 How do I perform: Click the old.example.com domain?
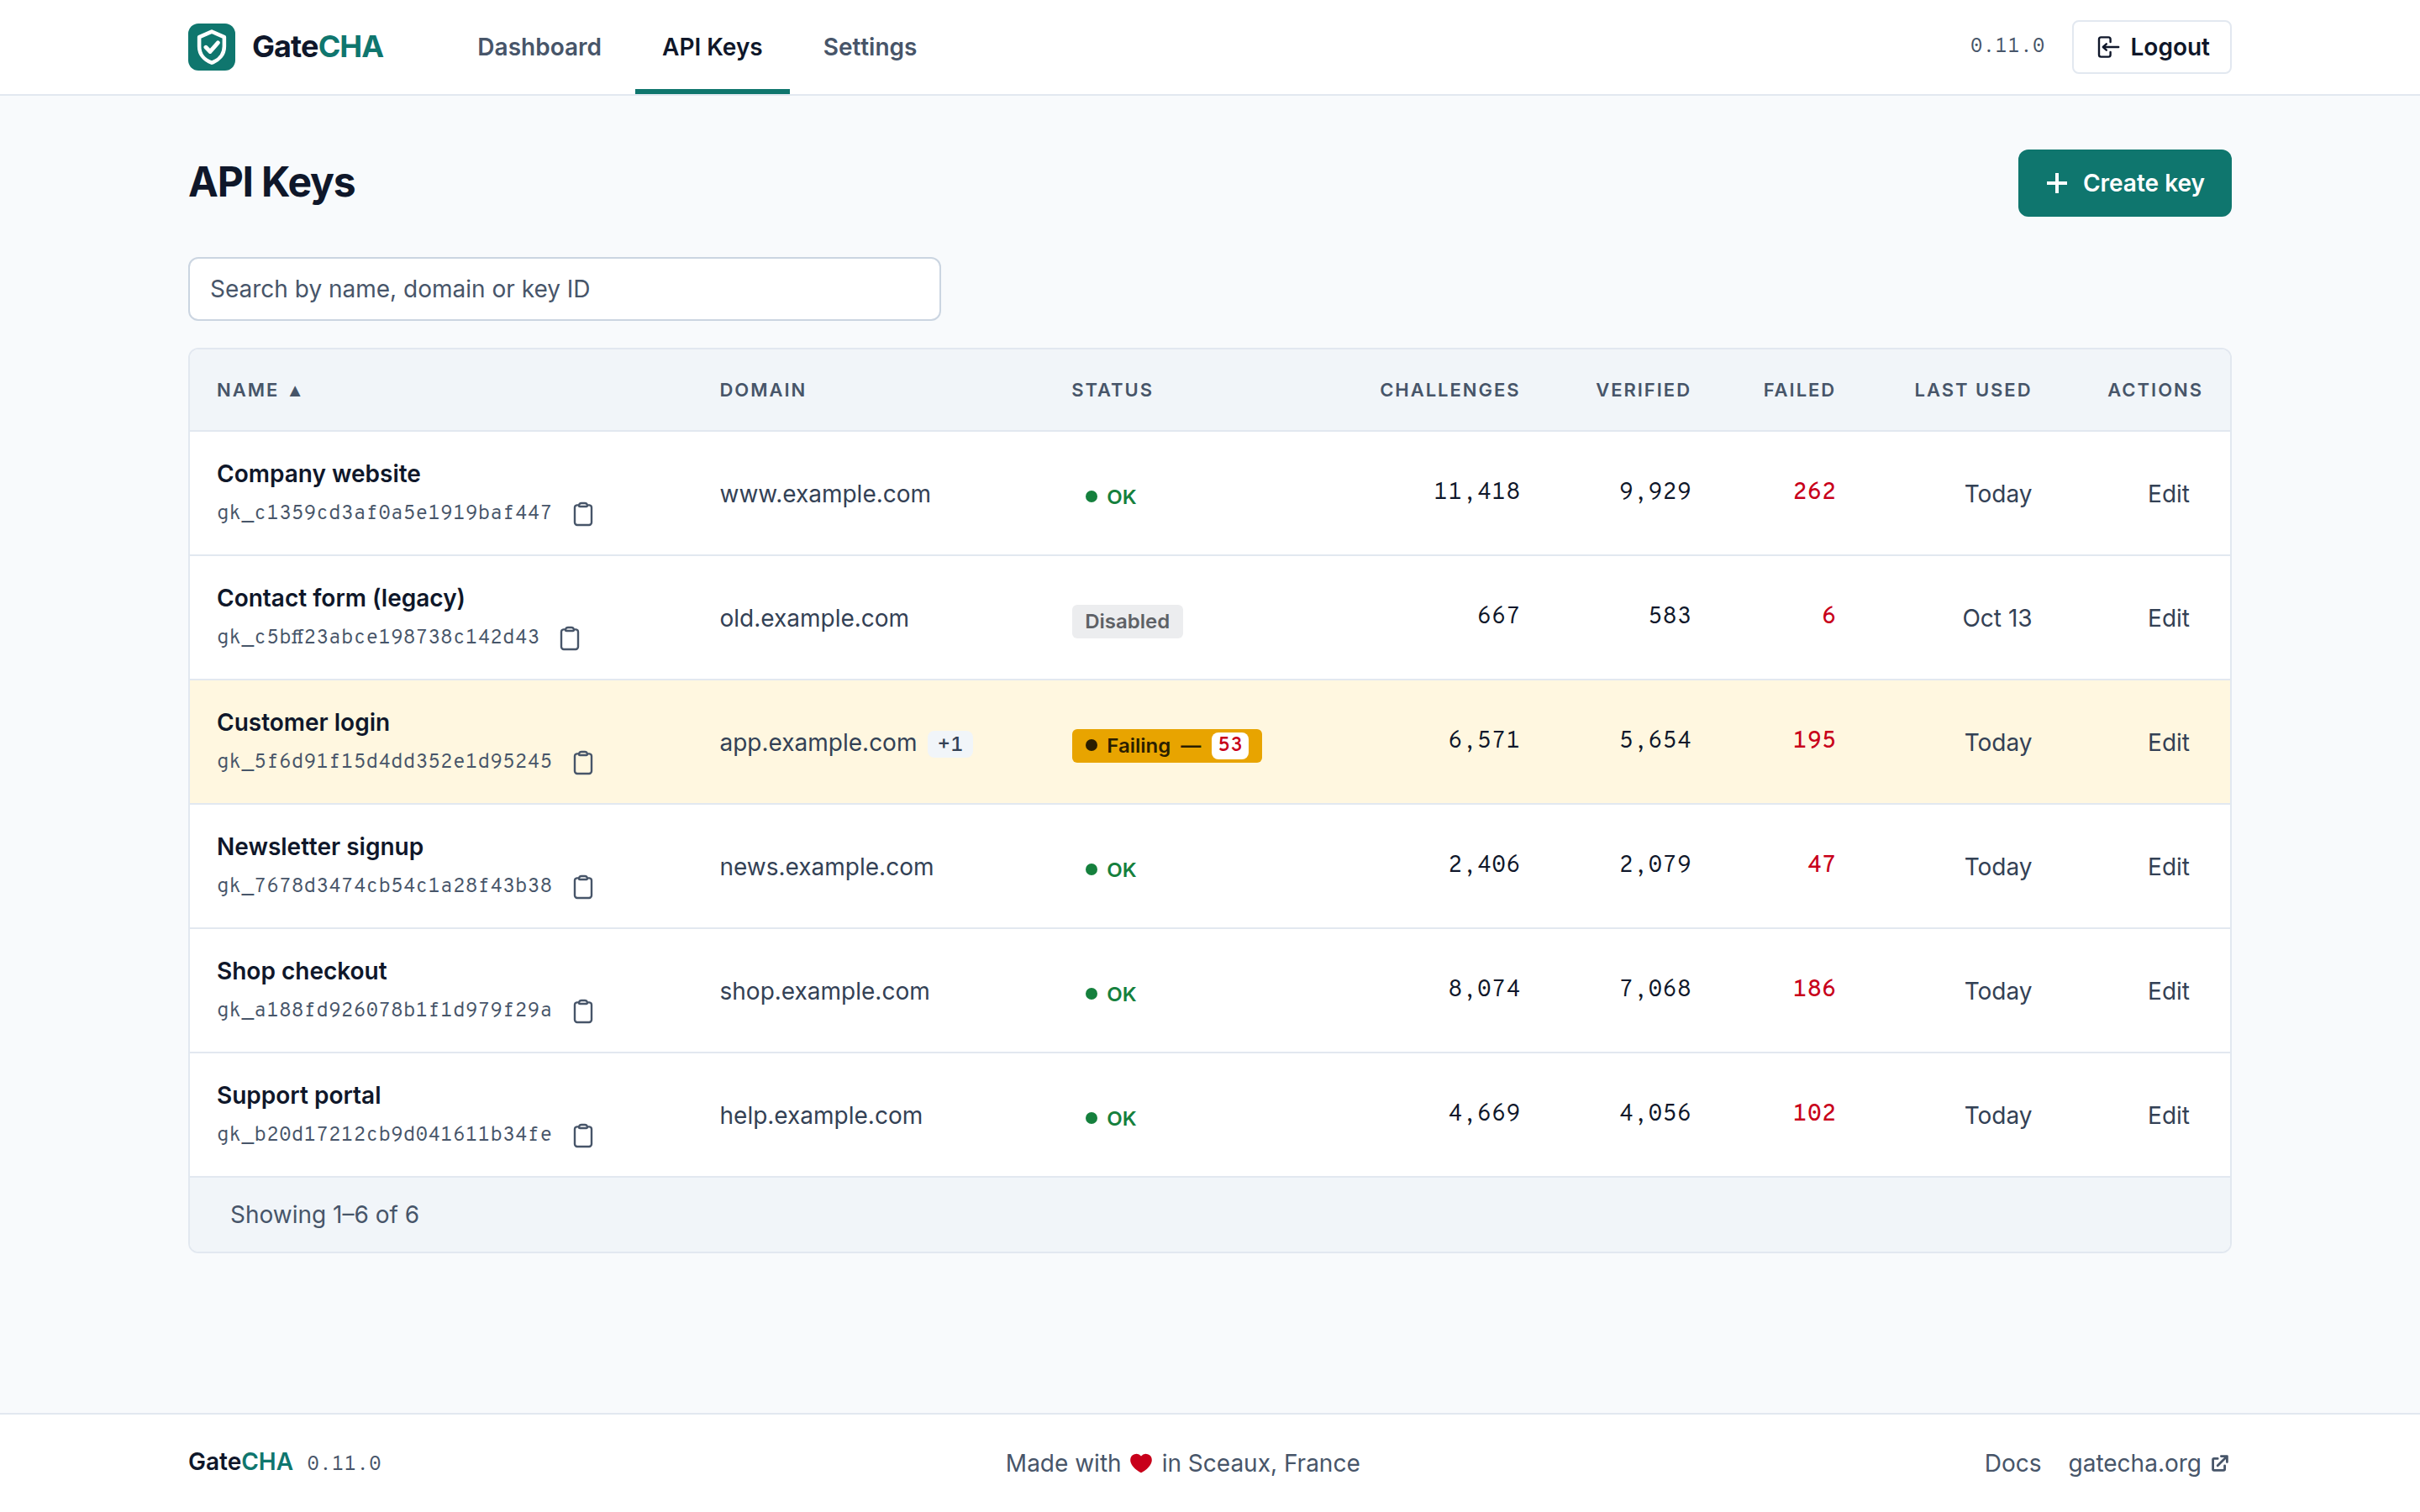(814, 618)
